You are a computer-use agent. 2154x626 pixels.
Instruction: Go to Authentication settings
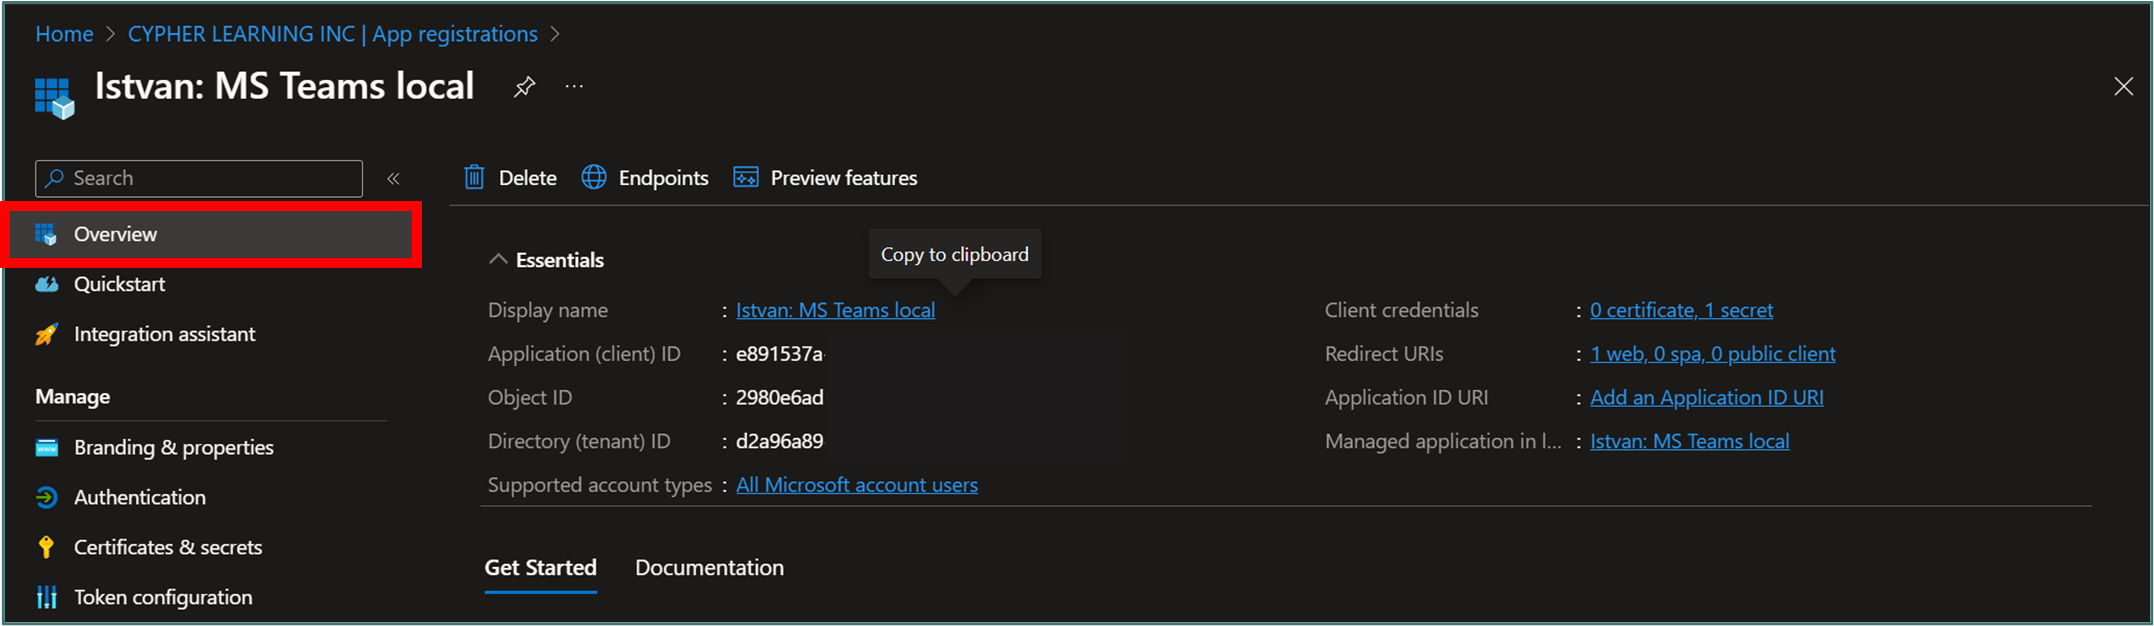139,497
